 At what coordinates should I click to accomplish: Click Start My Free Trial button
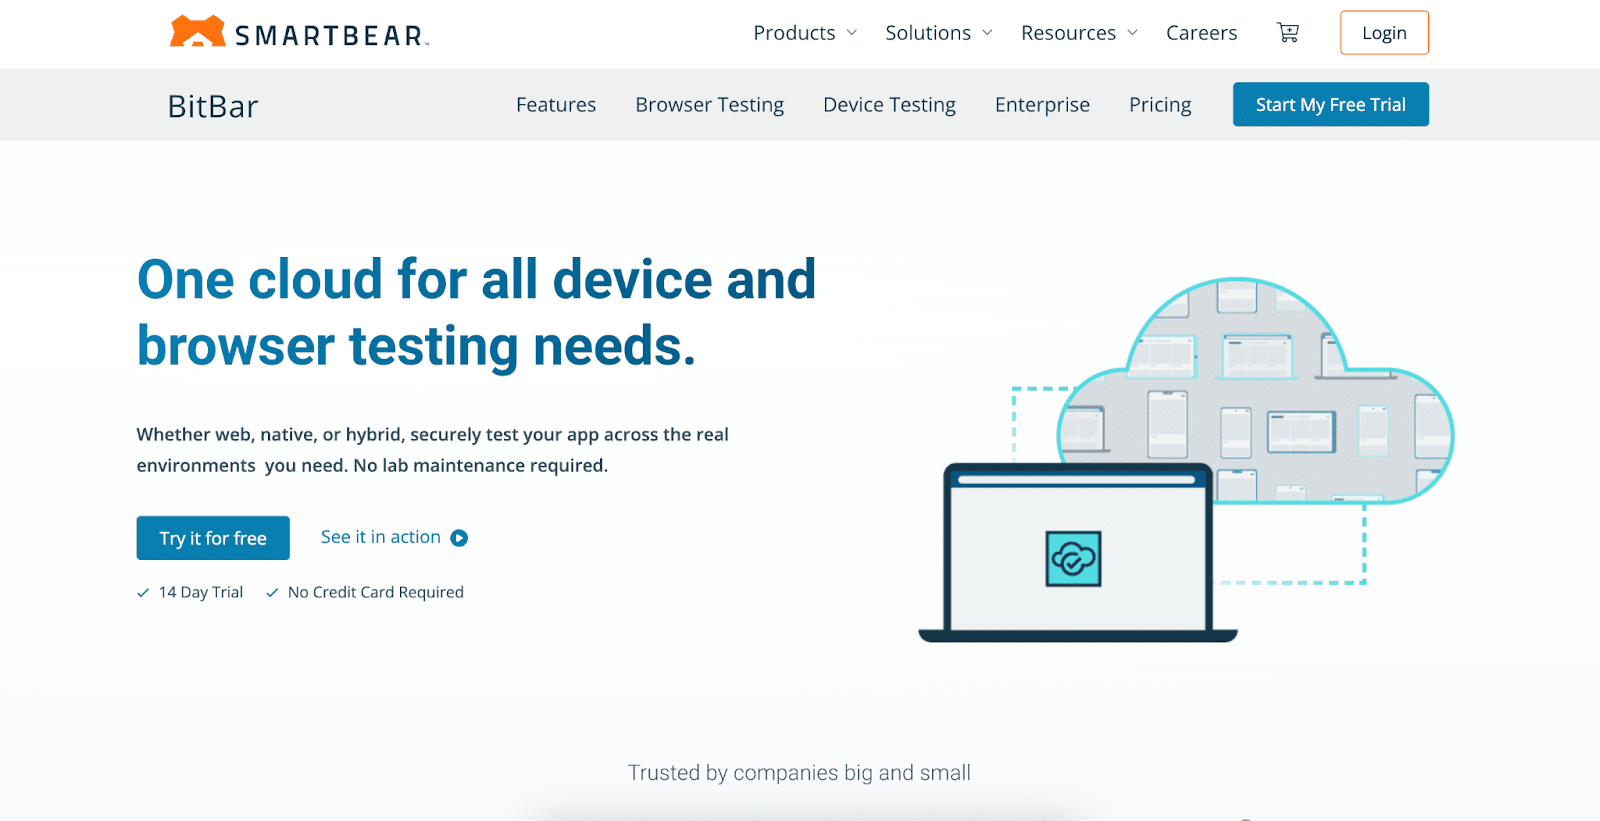[1330, 105]
